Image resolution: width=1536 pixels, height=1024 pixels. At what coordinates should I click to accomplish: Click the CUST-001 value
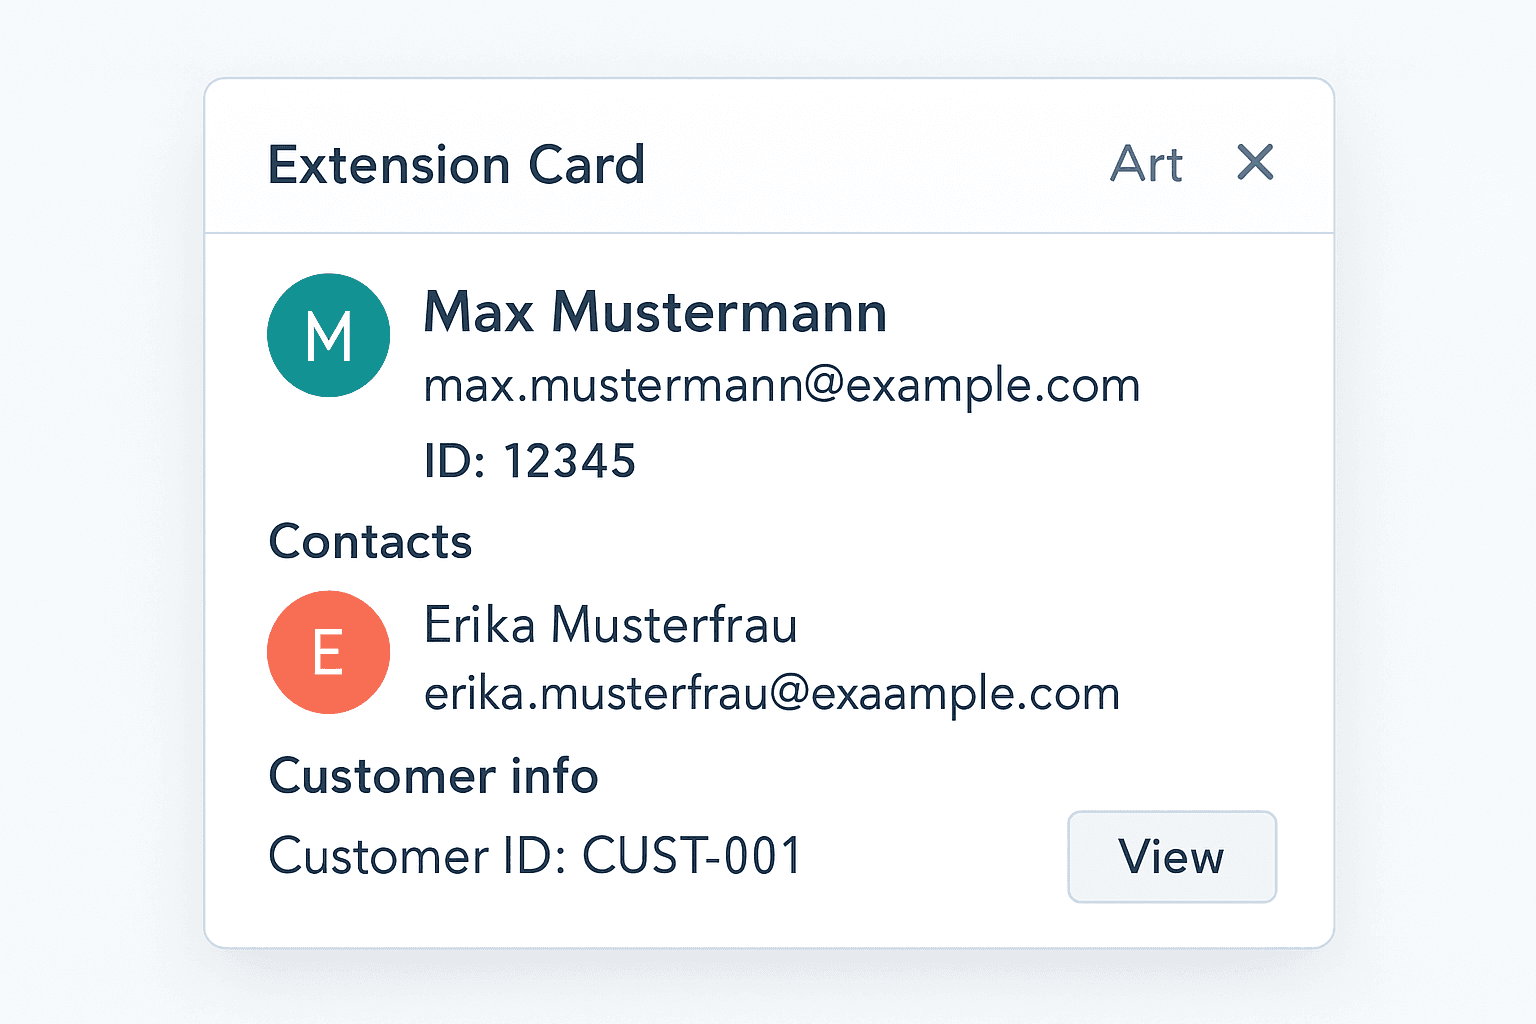pos(692,856)
